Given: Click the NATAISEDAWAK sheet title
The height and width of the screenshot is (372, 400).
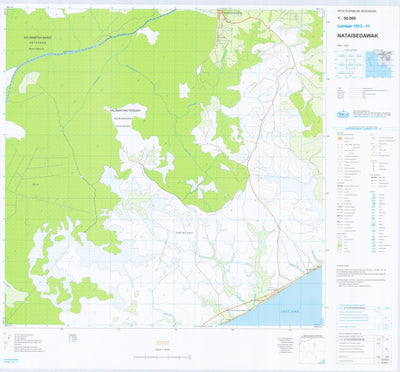Looking at the screenshot, I should (x=358, y=36).
